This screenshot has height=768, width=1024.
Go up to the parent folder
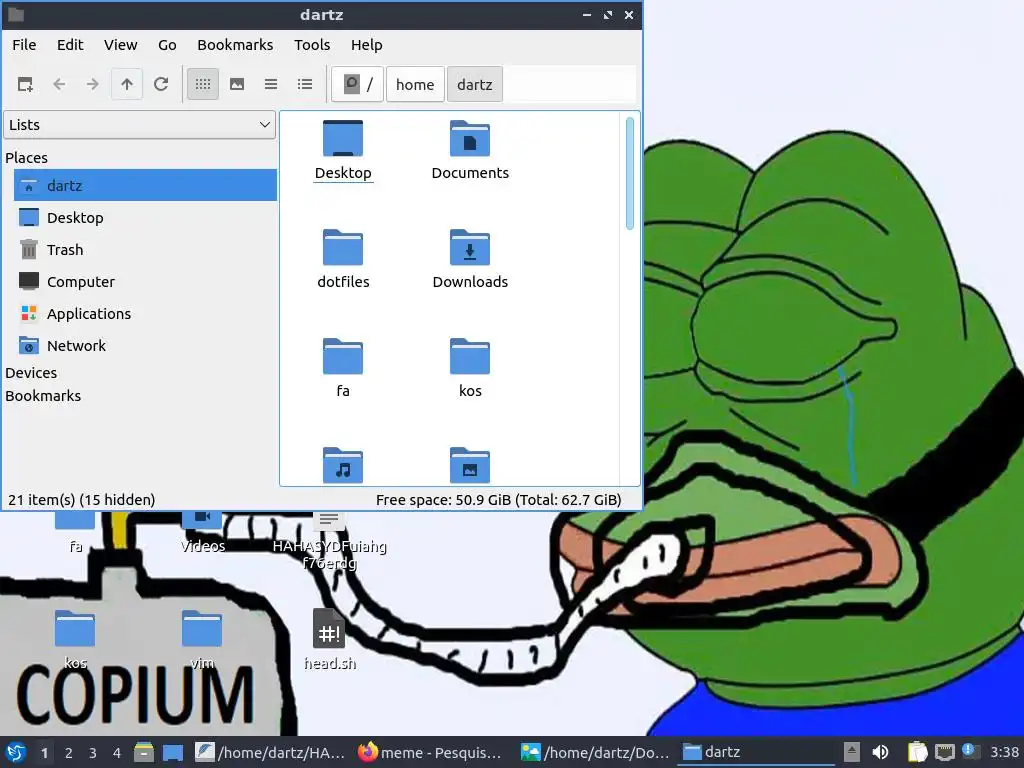(x=127, y=84)
